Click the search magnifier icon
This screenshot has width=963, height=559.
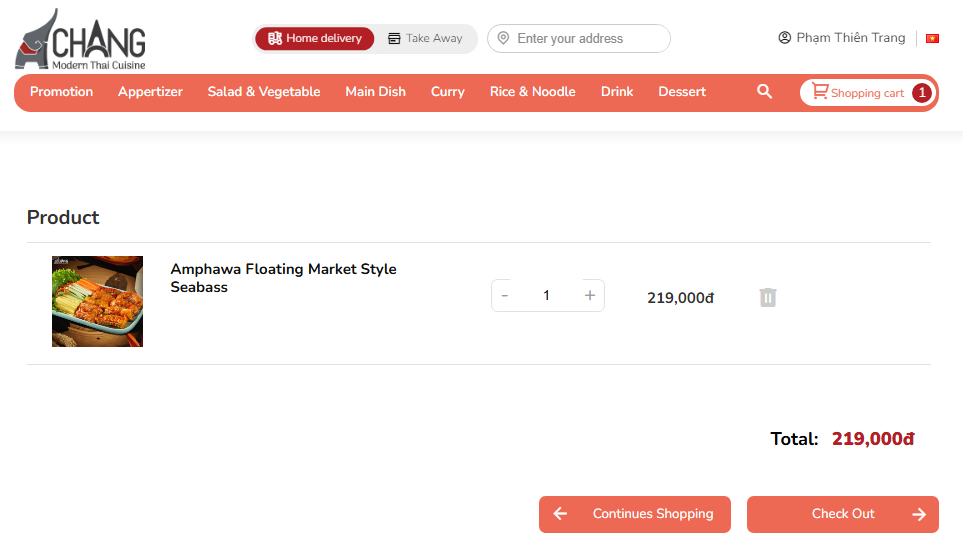(764, 92)
